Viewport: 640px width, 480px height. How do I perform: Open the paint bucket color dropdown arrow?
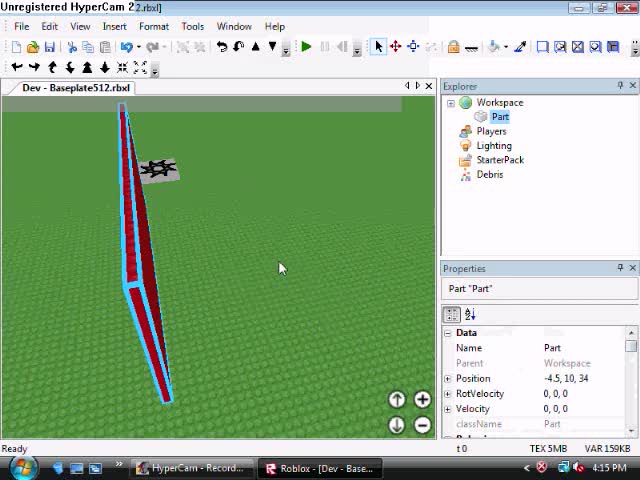coord(506,47)
